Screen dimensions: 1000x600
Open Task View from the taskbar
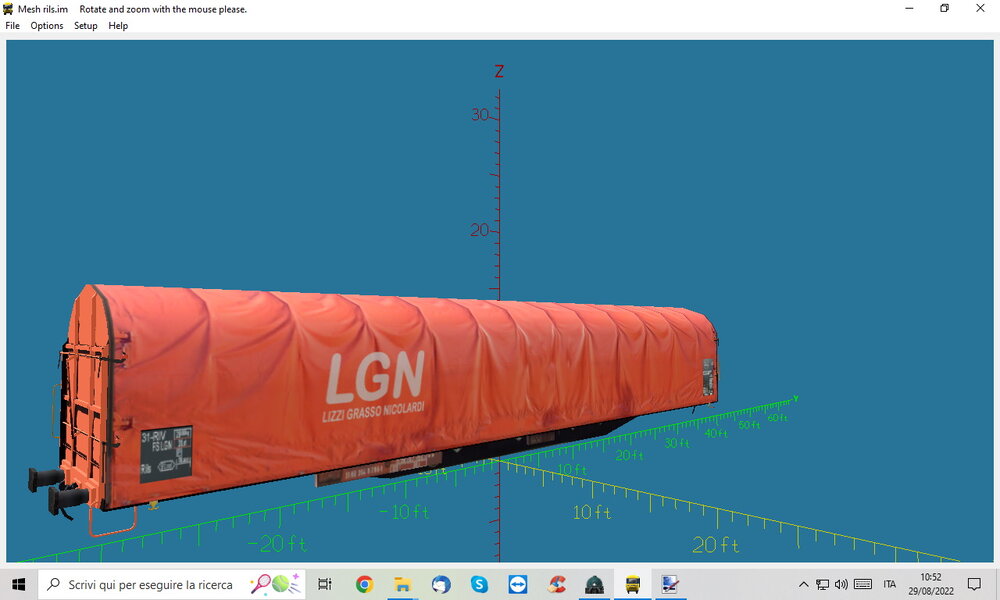[x=325, y=584]
